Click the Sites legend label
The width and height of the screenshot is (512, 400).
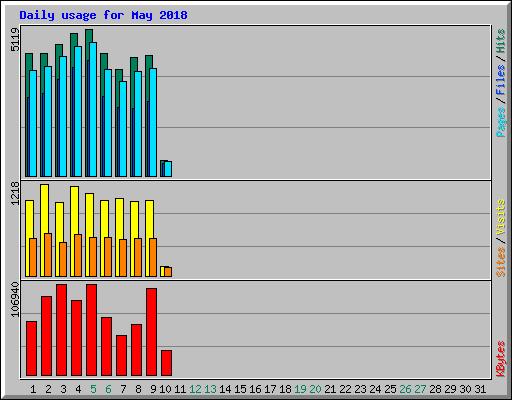point(501,262)
